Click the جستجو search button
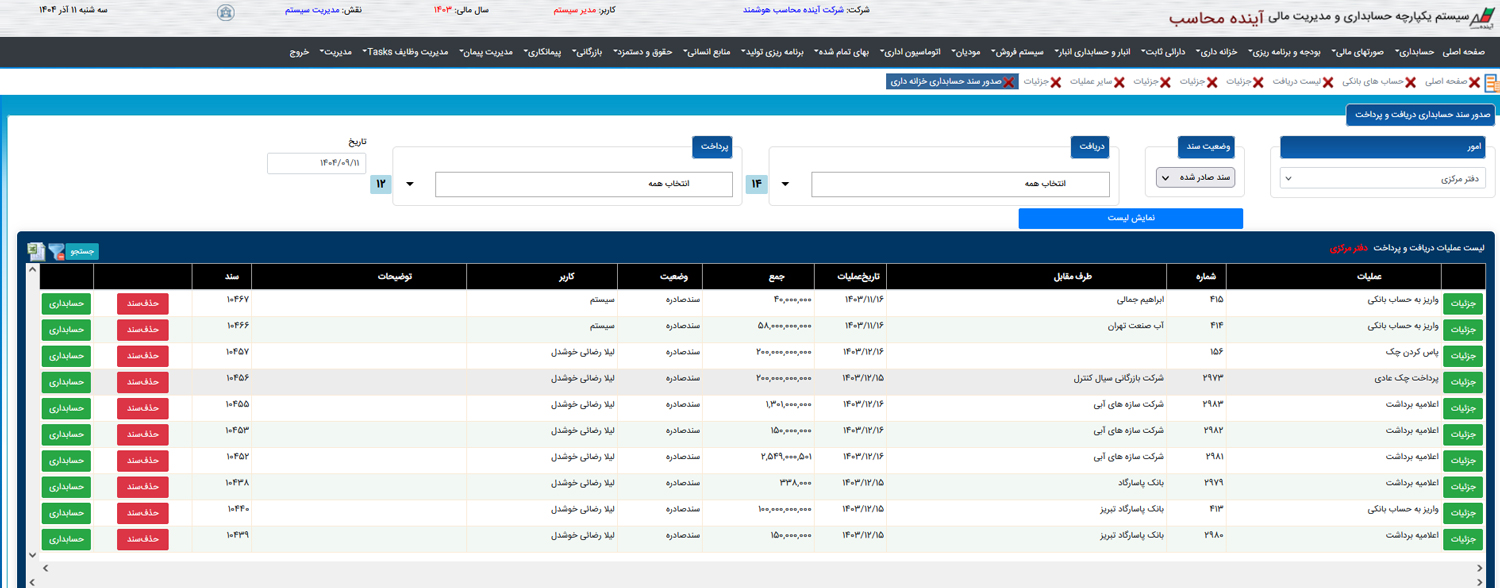The height and width of the screenshot is (588, 1500). click(83, 252)
